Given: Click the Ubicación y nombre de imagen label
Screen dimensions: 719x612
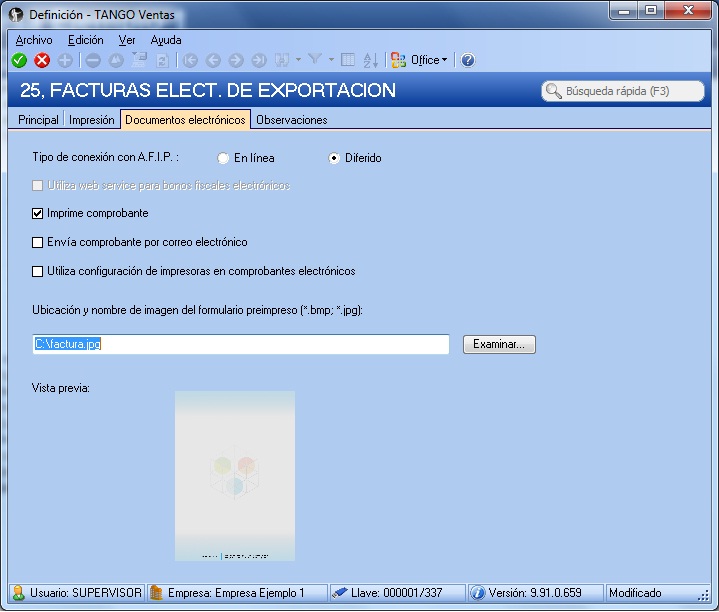Looking at the screenshot, I should click(x=197, y=310).
